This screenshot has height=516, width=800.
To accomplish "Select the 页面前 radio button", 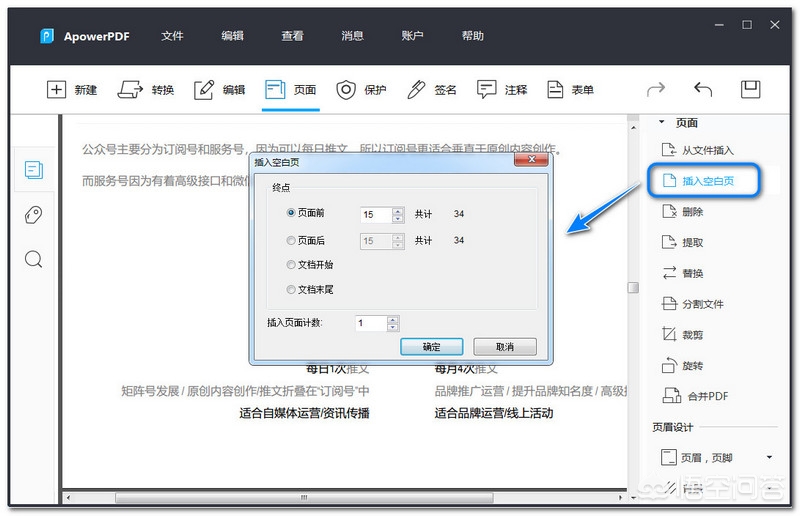I will point(291,212).
